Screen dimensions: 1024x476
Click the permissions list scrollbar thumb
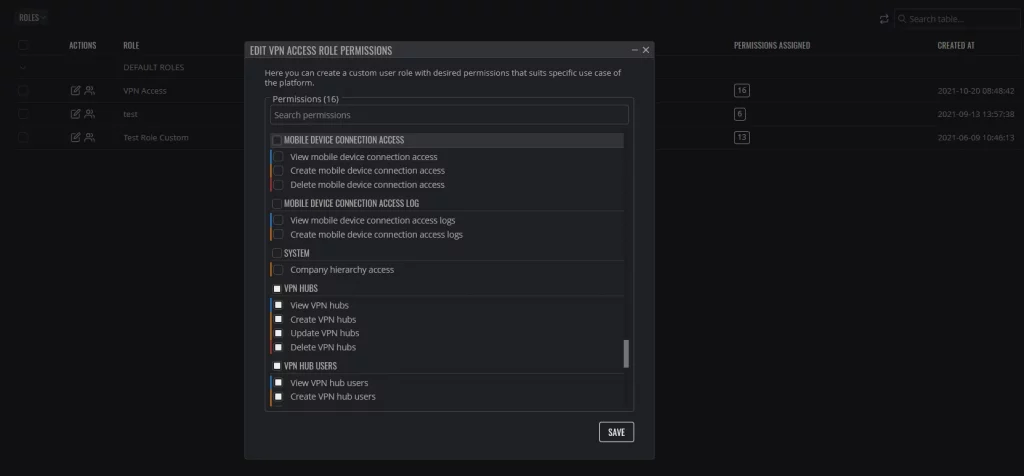(626, 354)
